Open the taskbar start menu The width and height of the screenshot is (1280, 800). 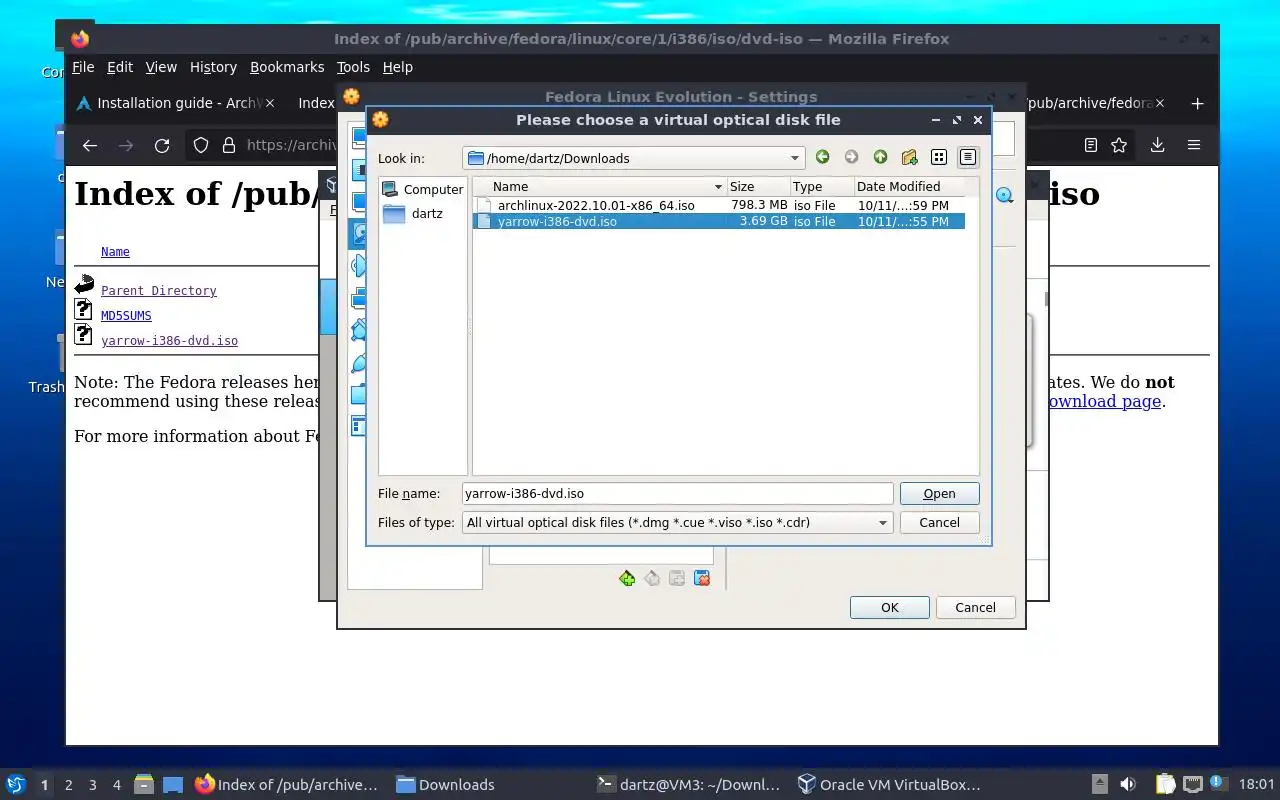[15, 784]
